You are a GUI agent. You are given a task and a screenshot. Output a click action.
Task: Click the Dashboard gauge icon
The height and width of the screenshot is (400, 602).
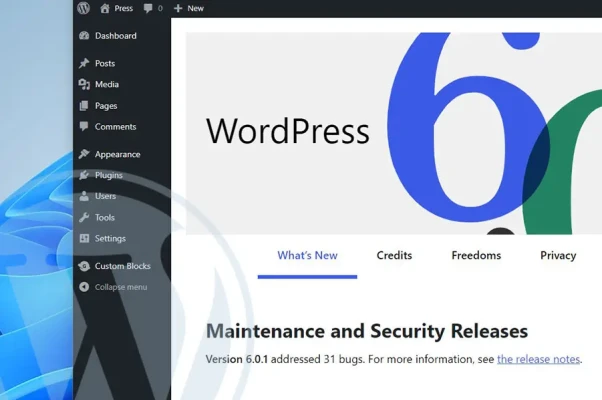click(x=84, y=36)
